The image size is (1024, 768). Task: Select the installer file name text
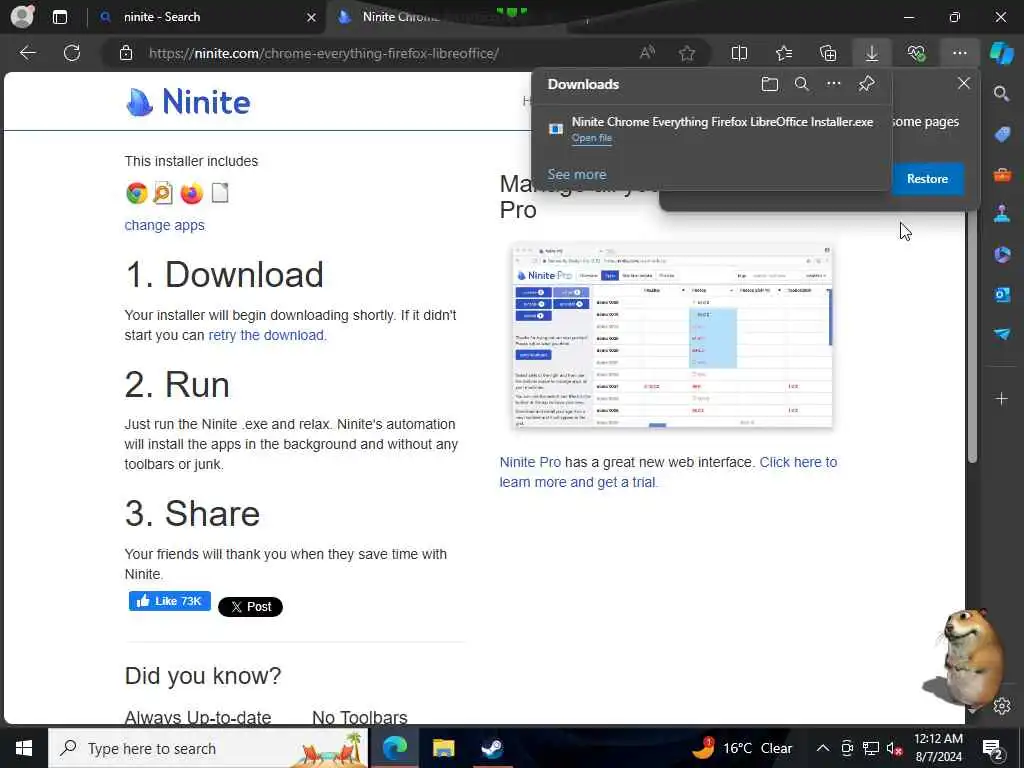(x=722, y=121)
